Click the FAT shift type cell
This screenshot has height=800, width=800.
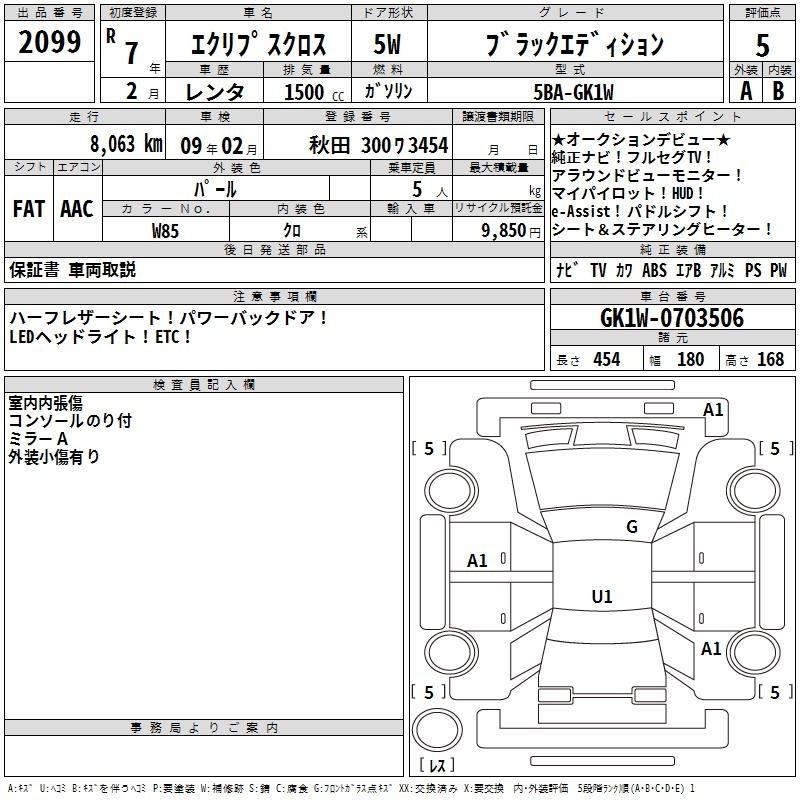[28, 208]
